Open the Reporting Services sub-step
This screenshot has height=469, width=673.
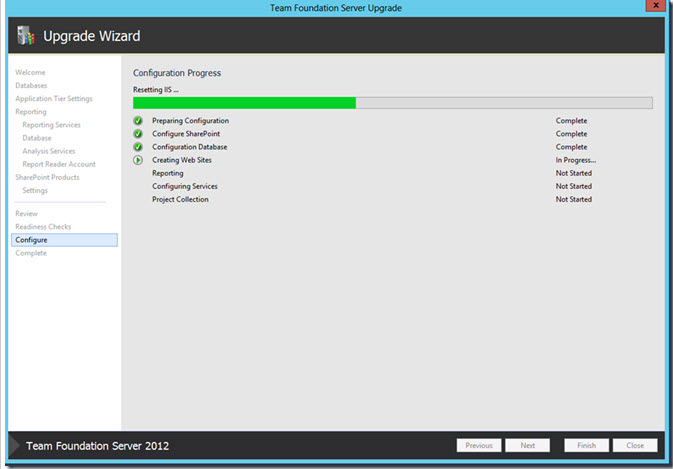coord(52,125)
